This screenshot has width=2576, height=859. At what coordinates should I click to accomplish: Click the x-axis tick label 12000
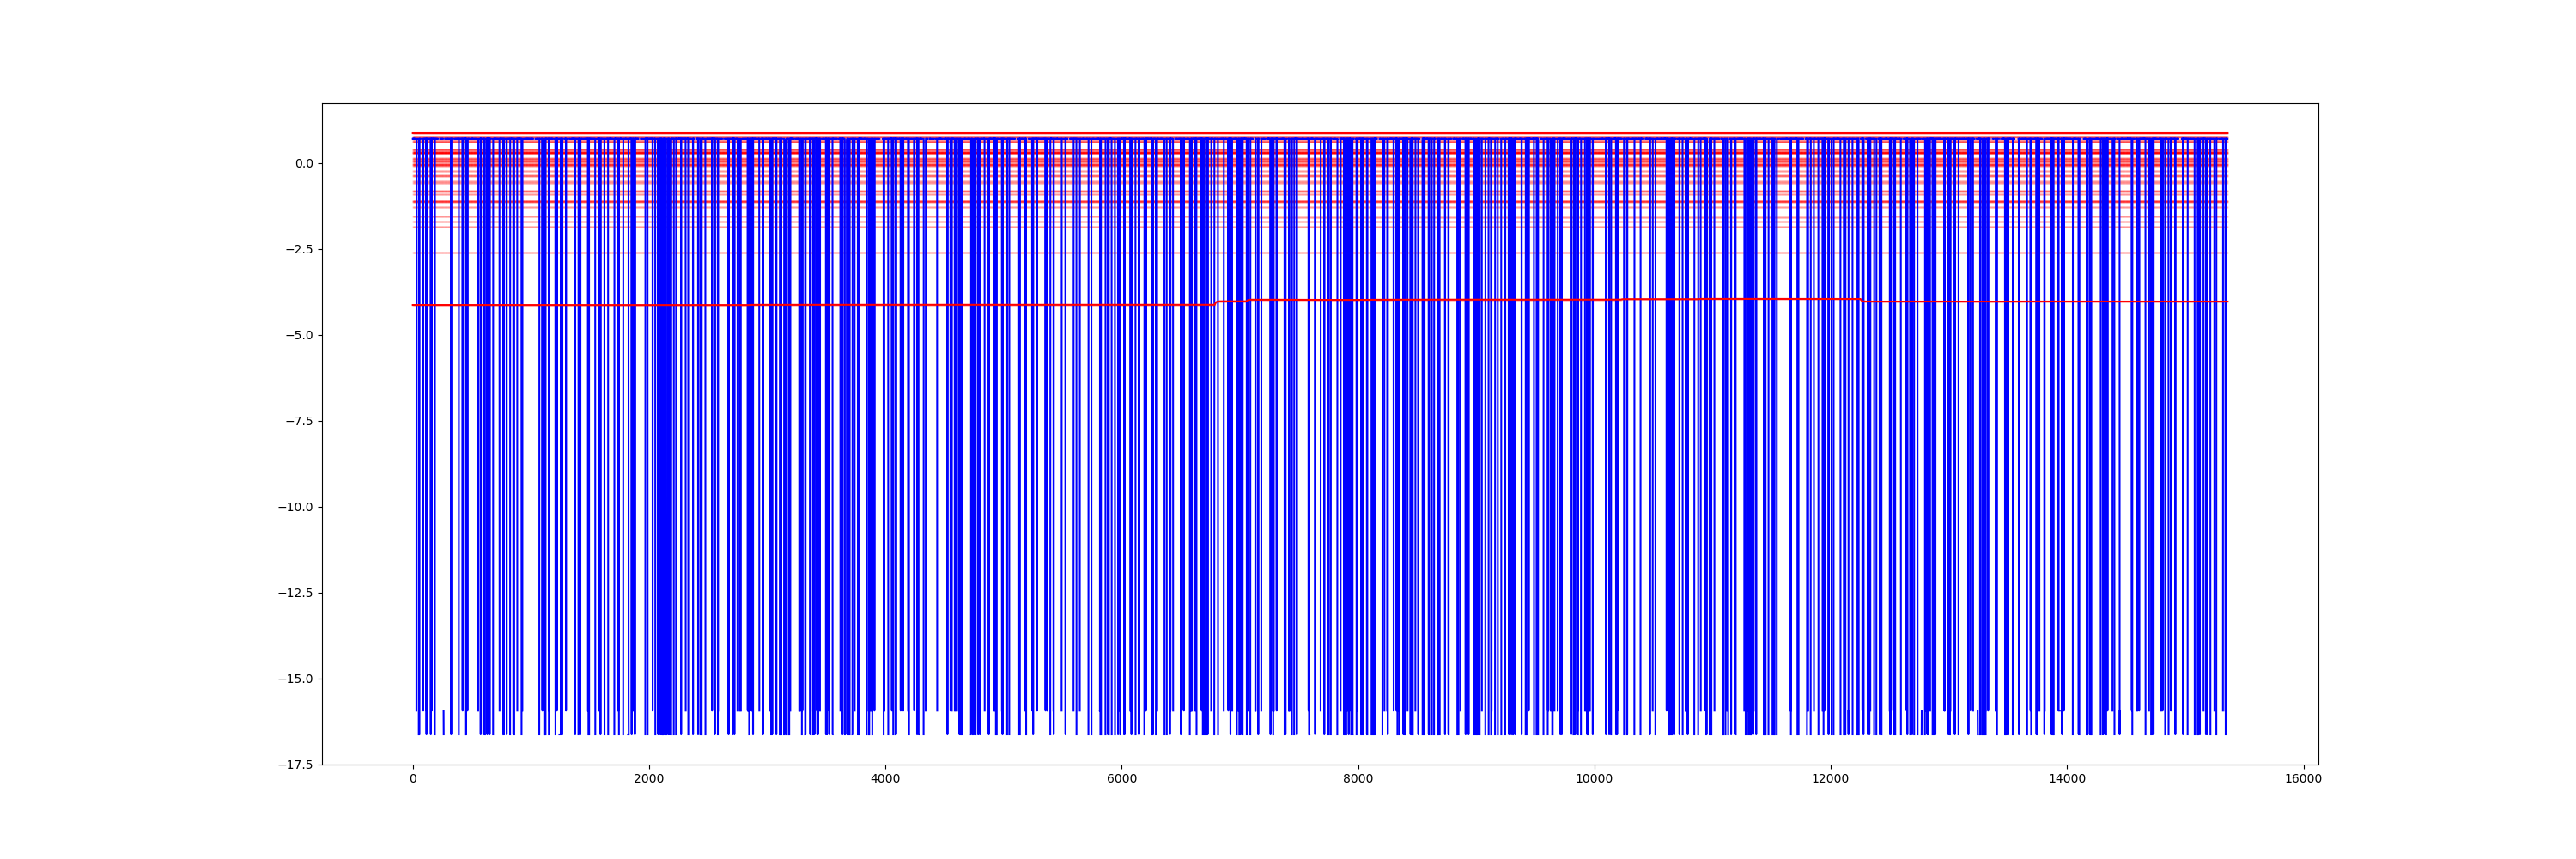1831,780
